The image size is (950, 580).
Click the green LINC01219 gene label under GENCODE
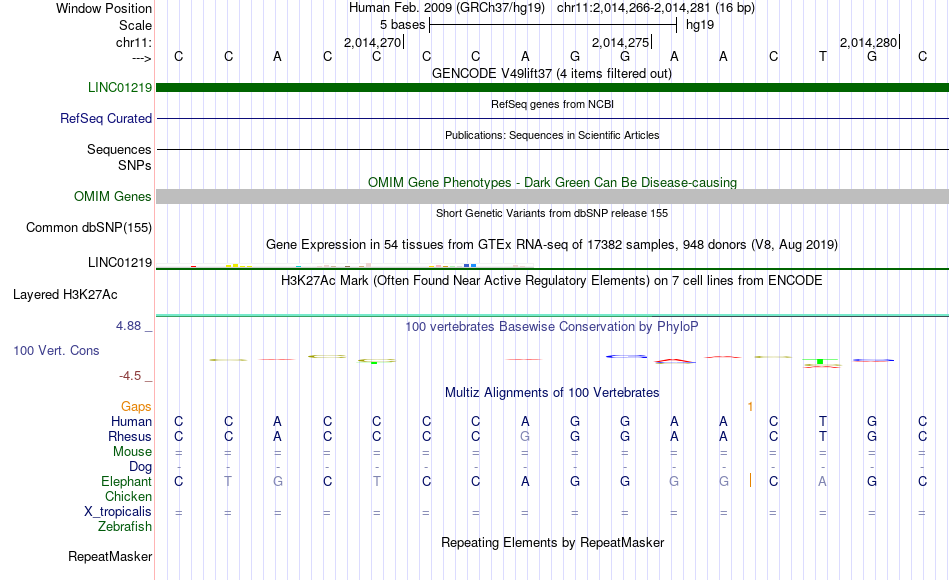[120, 87]
